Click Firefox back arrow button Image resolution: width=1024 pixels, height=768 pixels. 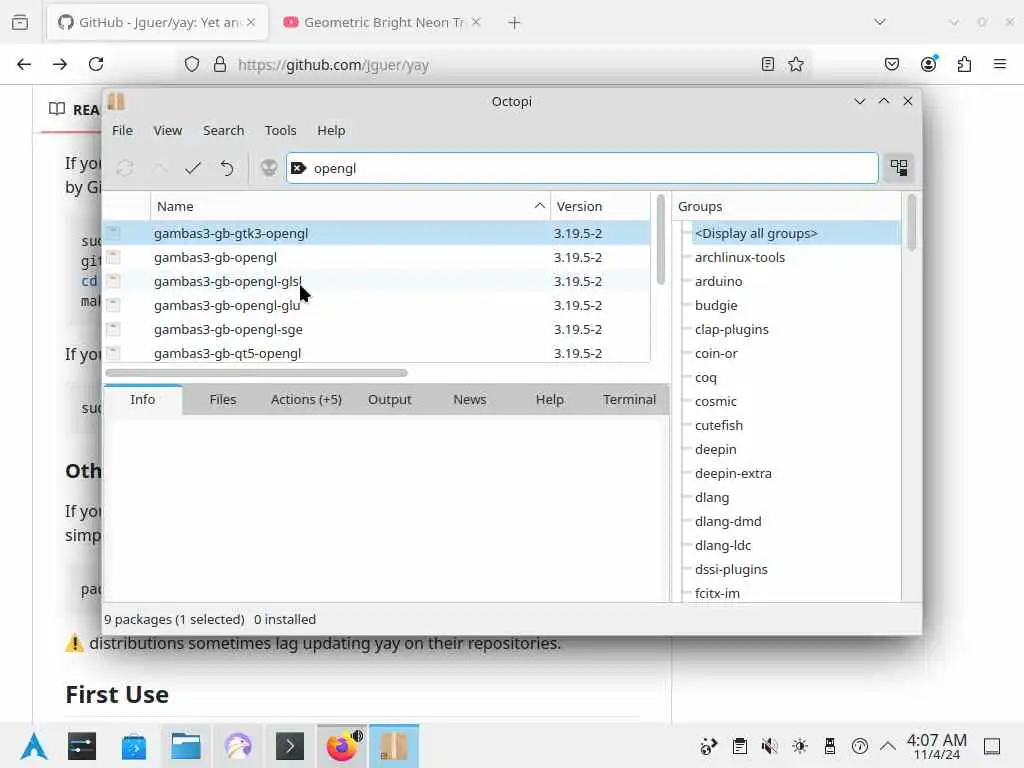[x=24, y=64]
